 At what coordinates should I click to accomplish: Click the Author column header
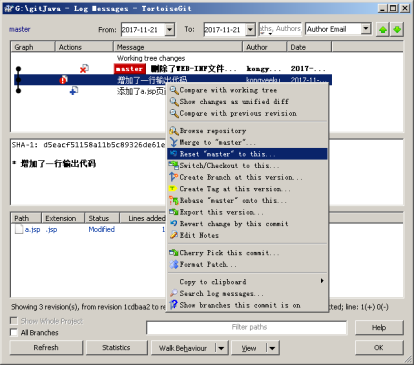(265, 47)
